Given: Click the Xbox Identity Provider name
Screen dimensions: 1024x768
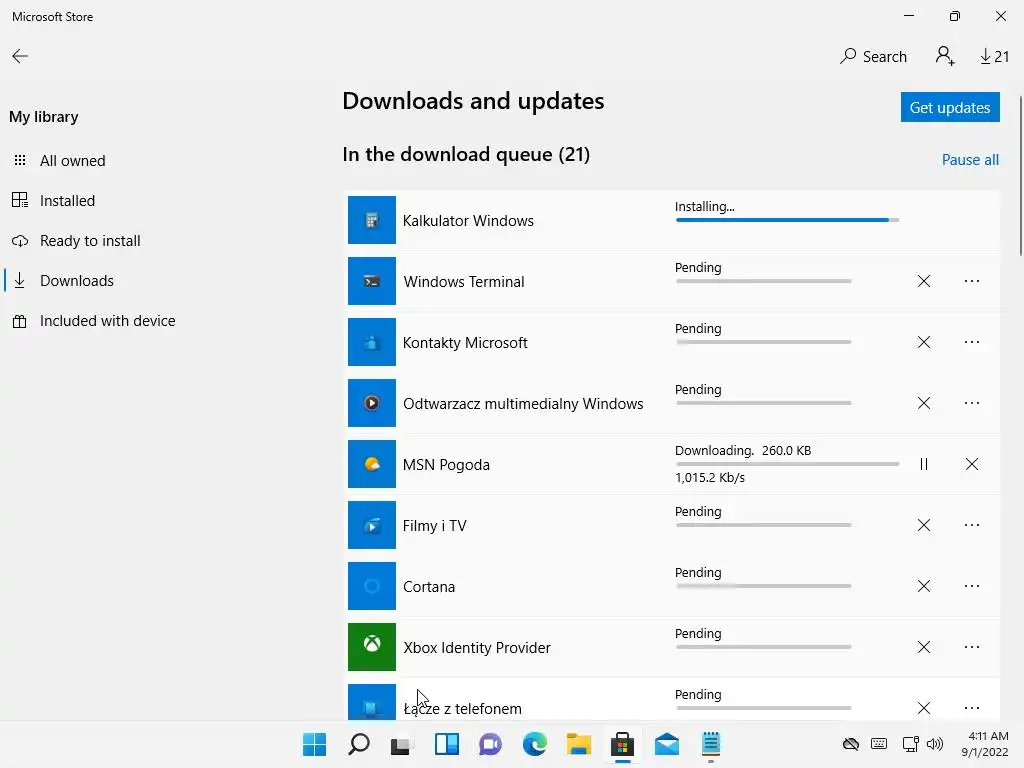Looking at the screenshot, I should point(477,648).
